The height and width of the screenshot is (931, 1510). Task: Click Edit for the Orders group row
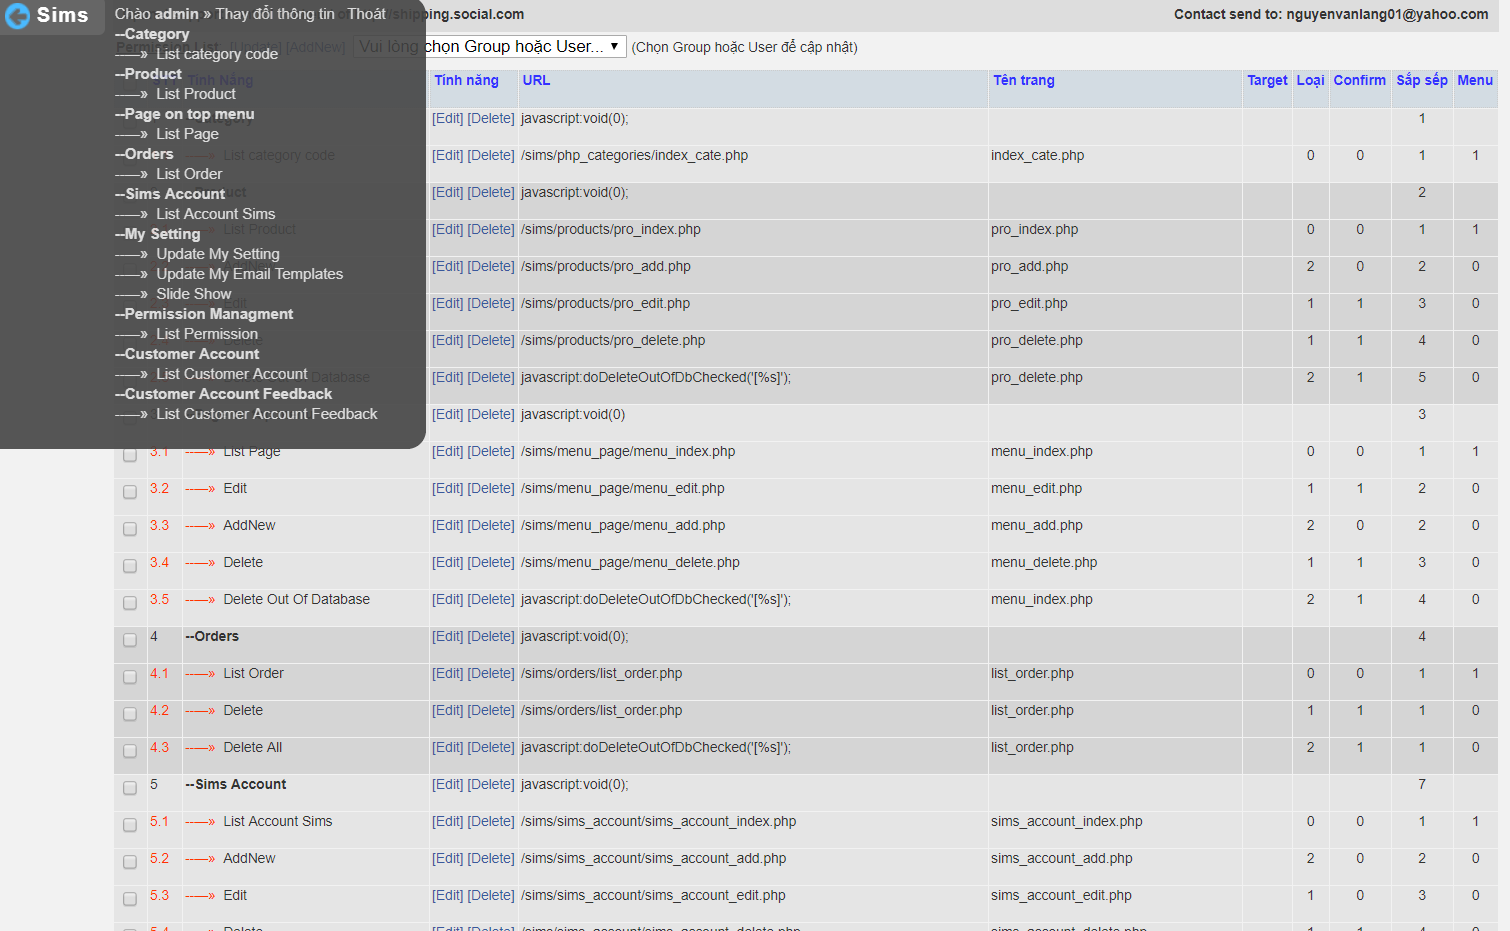point(447,636)
